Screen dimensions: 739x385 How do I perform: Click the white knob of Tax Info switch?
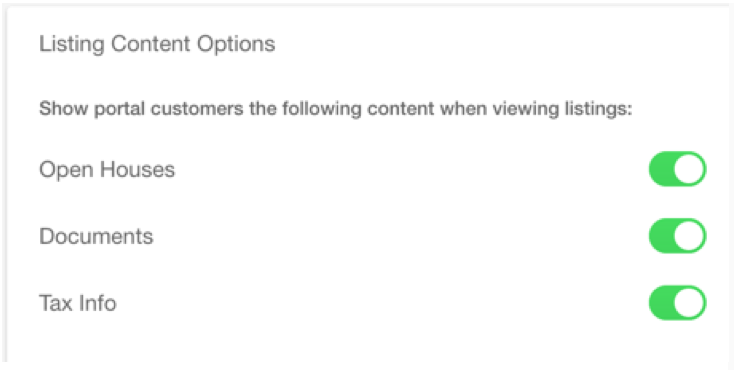tap(689, 303)
